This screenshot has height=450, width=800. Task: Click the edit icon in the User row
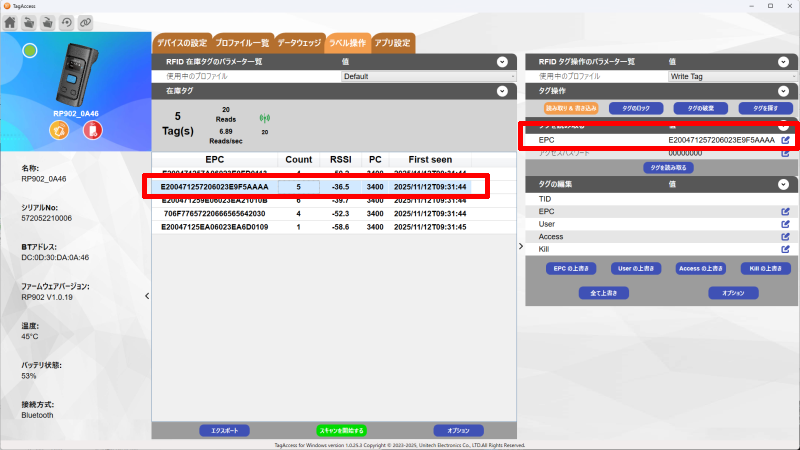(785, 224)
